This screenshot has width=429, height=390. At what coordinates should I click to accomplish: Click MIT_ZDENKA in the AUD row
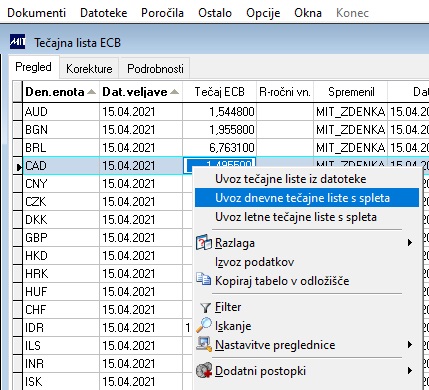[350, 112]
